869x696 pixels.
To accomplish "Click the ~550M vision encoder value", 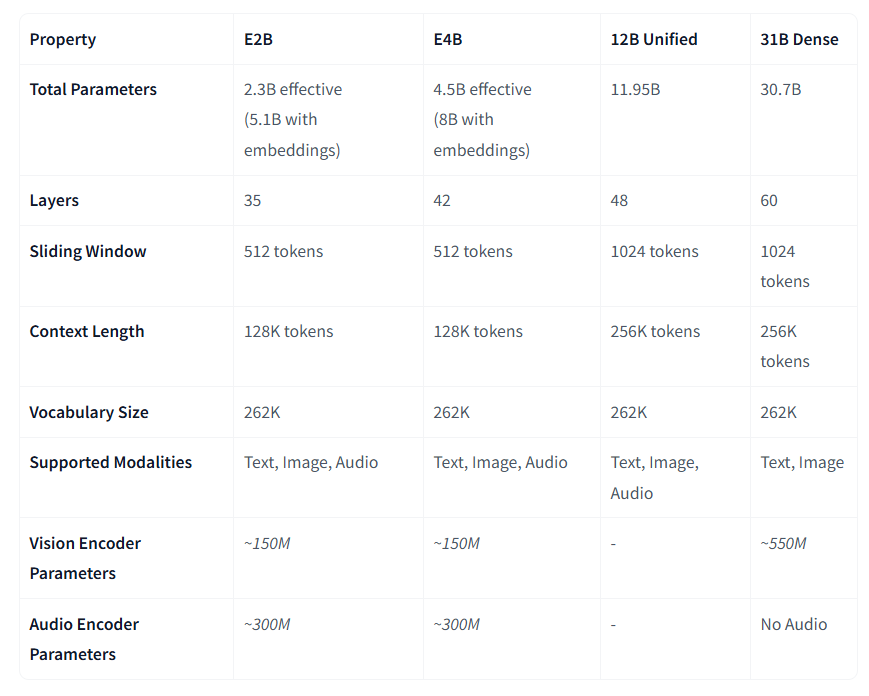I will pos(783,543).
